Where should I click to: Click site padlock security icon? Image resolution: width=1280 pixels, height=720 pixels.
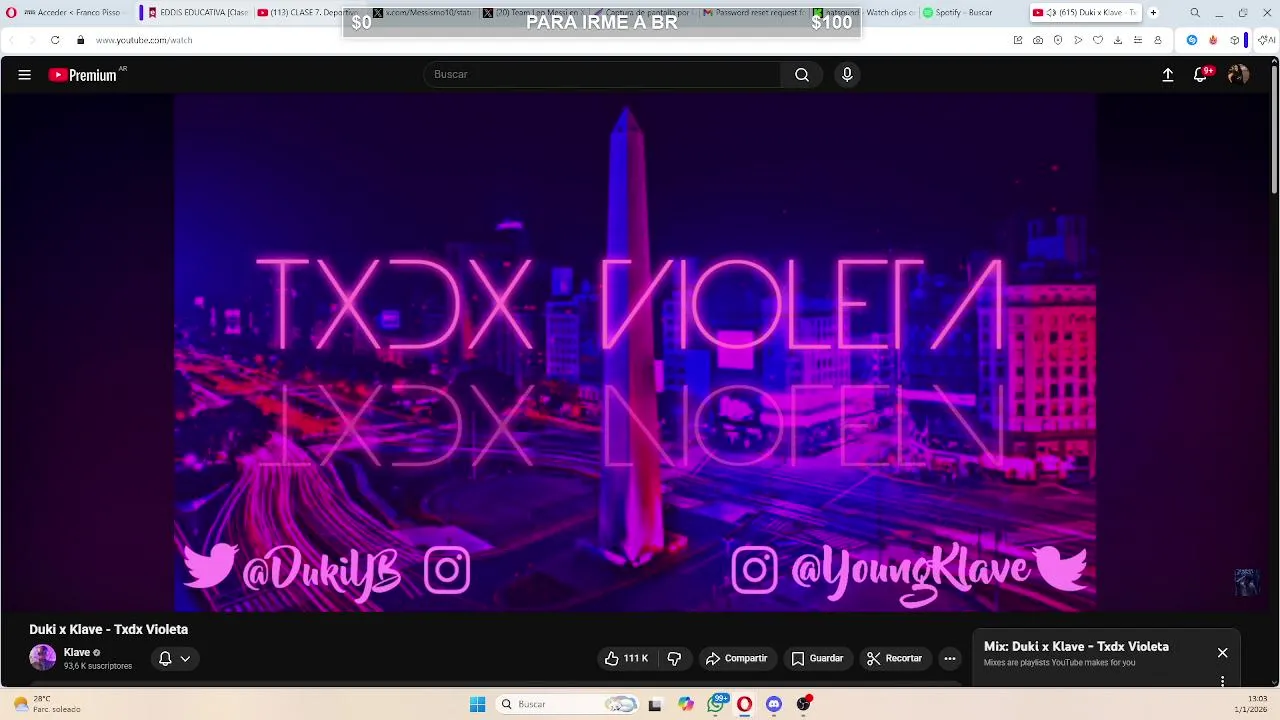(81, 40)
